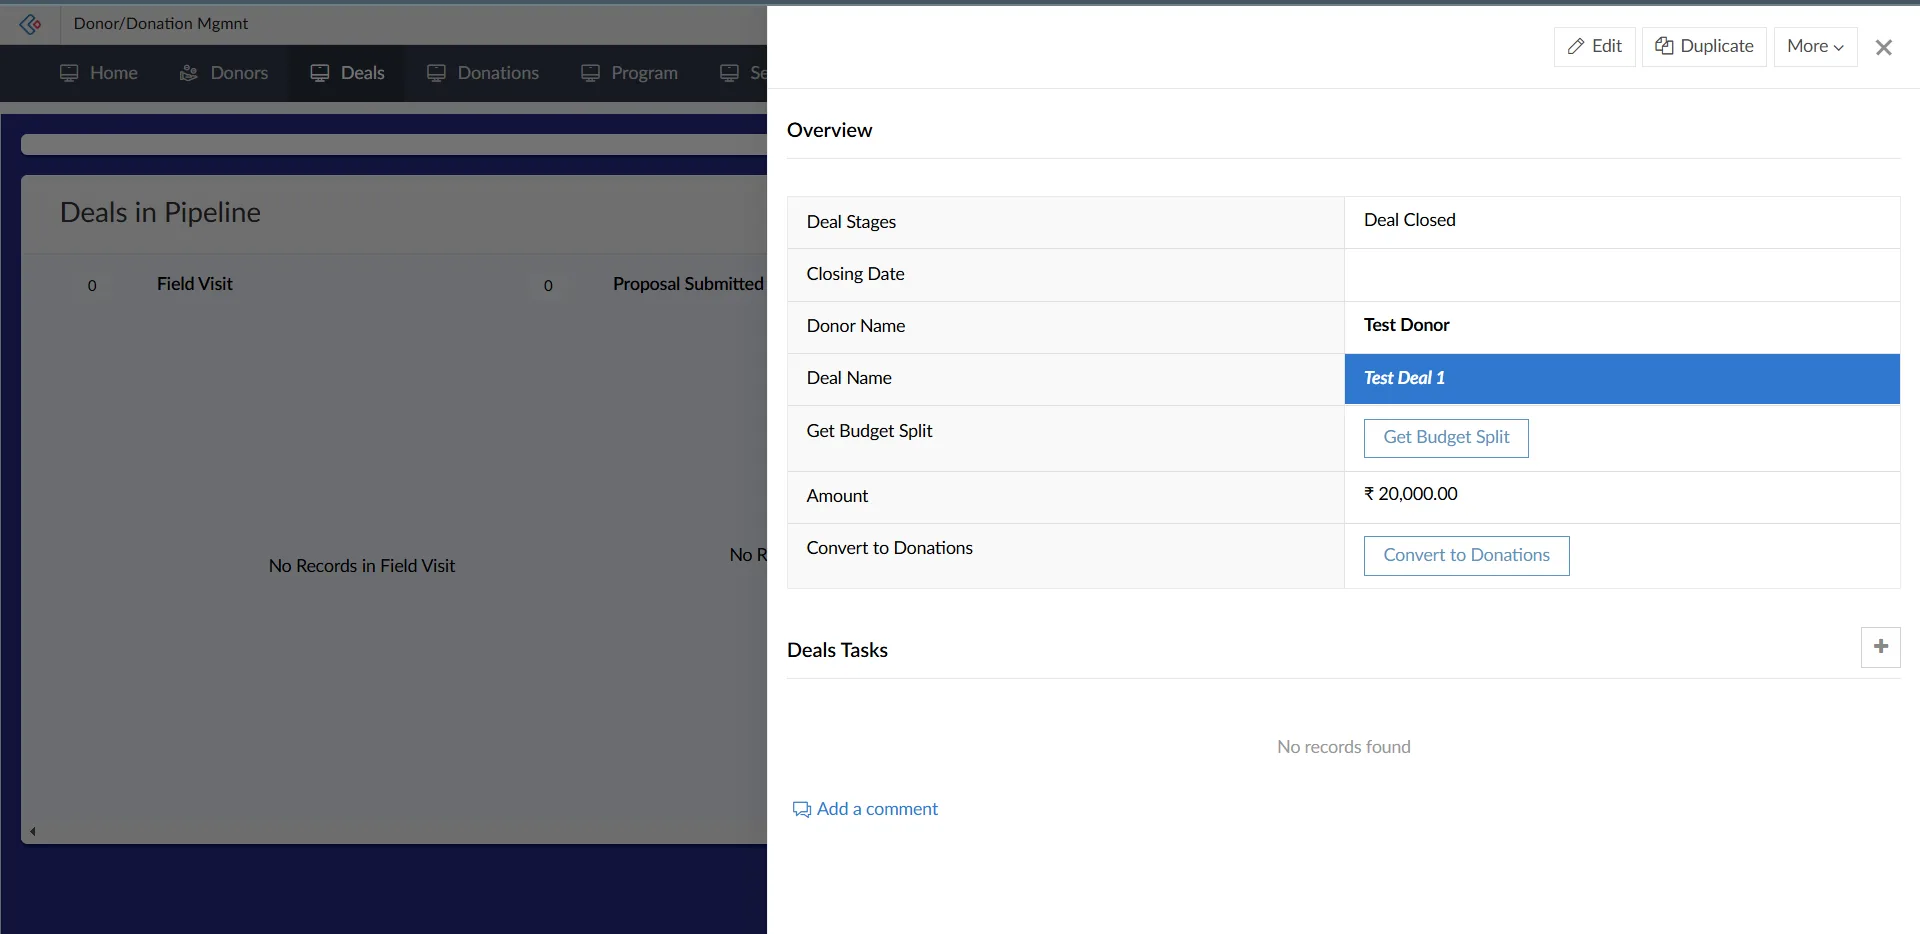
Task: Click the Convert to Donations button
Action: [x=1466, y=556]
